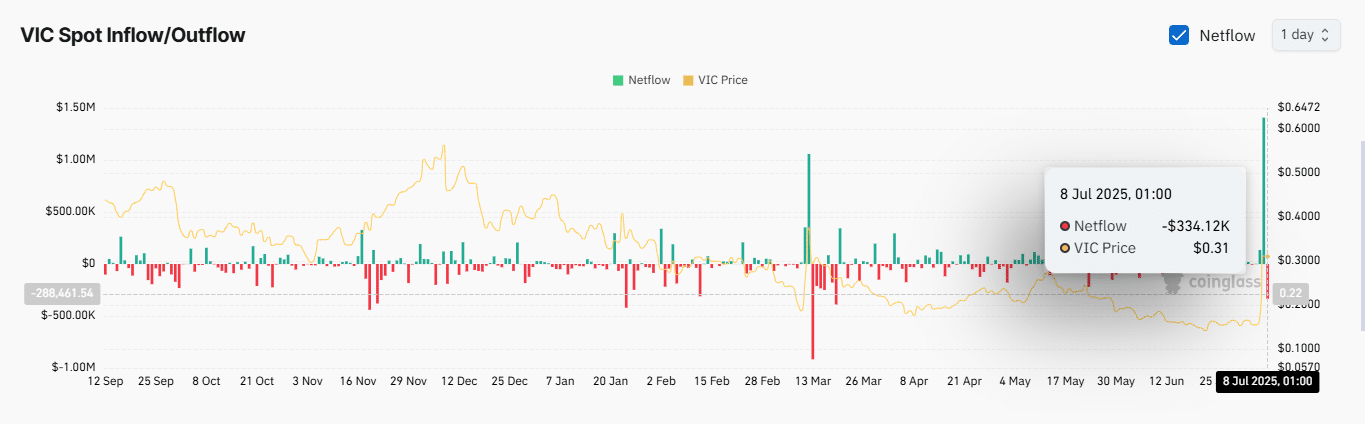Click the VIC price line peak near 12 Dec
Image resolution: width=1365 pixels, height=424 pixels.
pos(443,147)
